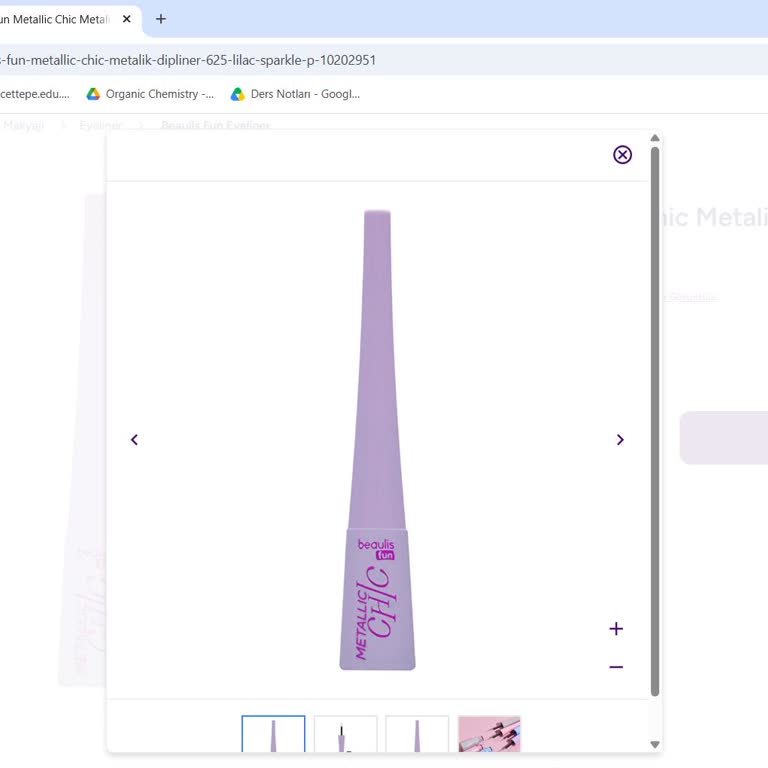The image size is (768, 768).
Task: Click the lightbox scrollbar up arrow
Action: click(x=655, y=138)
